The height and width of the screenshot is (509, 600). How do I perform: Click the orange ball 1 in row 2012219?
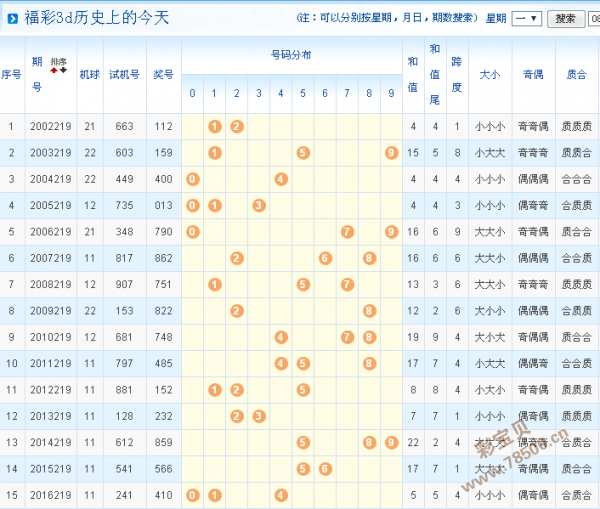coord(215,390)
